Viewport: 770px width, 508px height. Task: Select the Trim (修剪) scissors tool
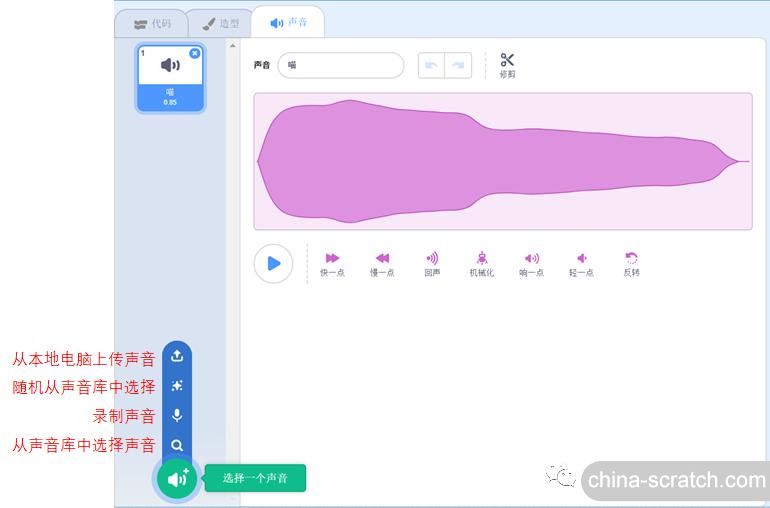point(508,61)
